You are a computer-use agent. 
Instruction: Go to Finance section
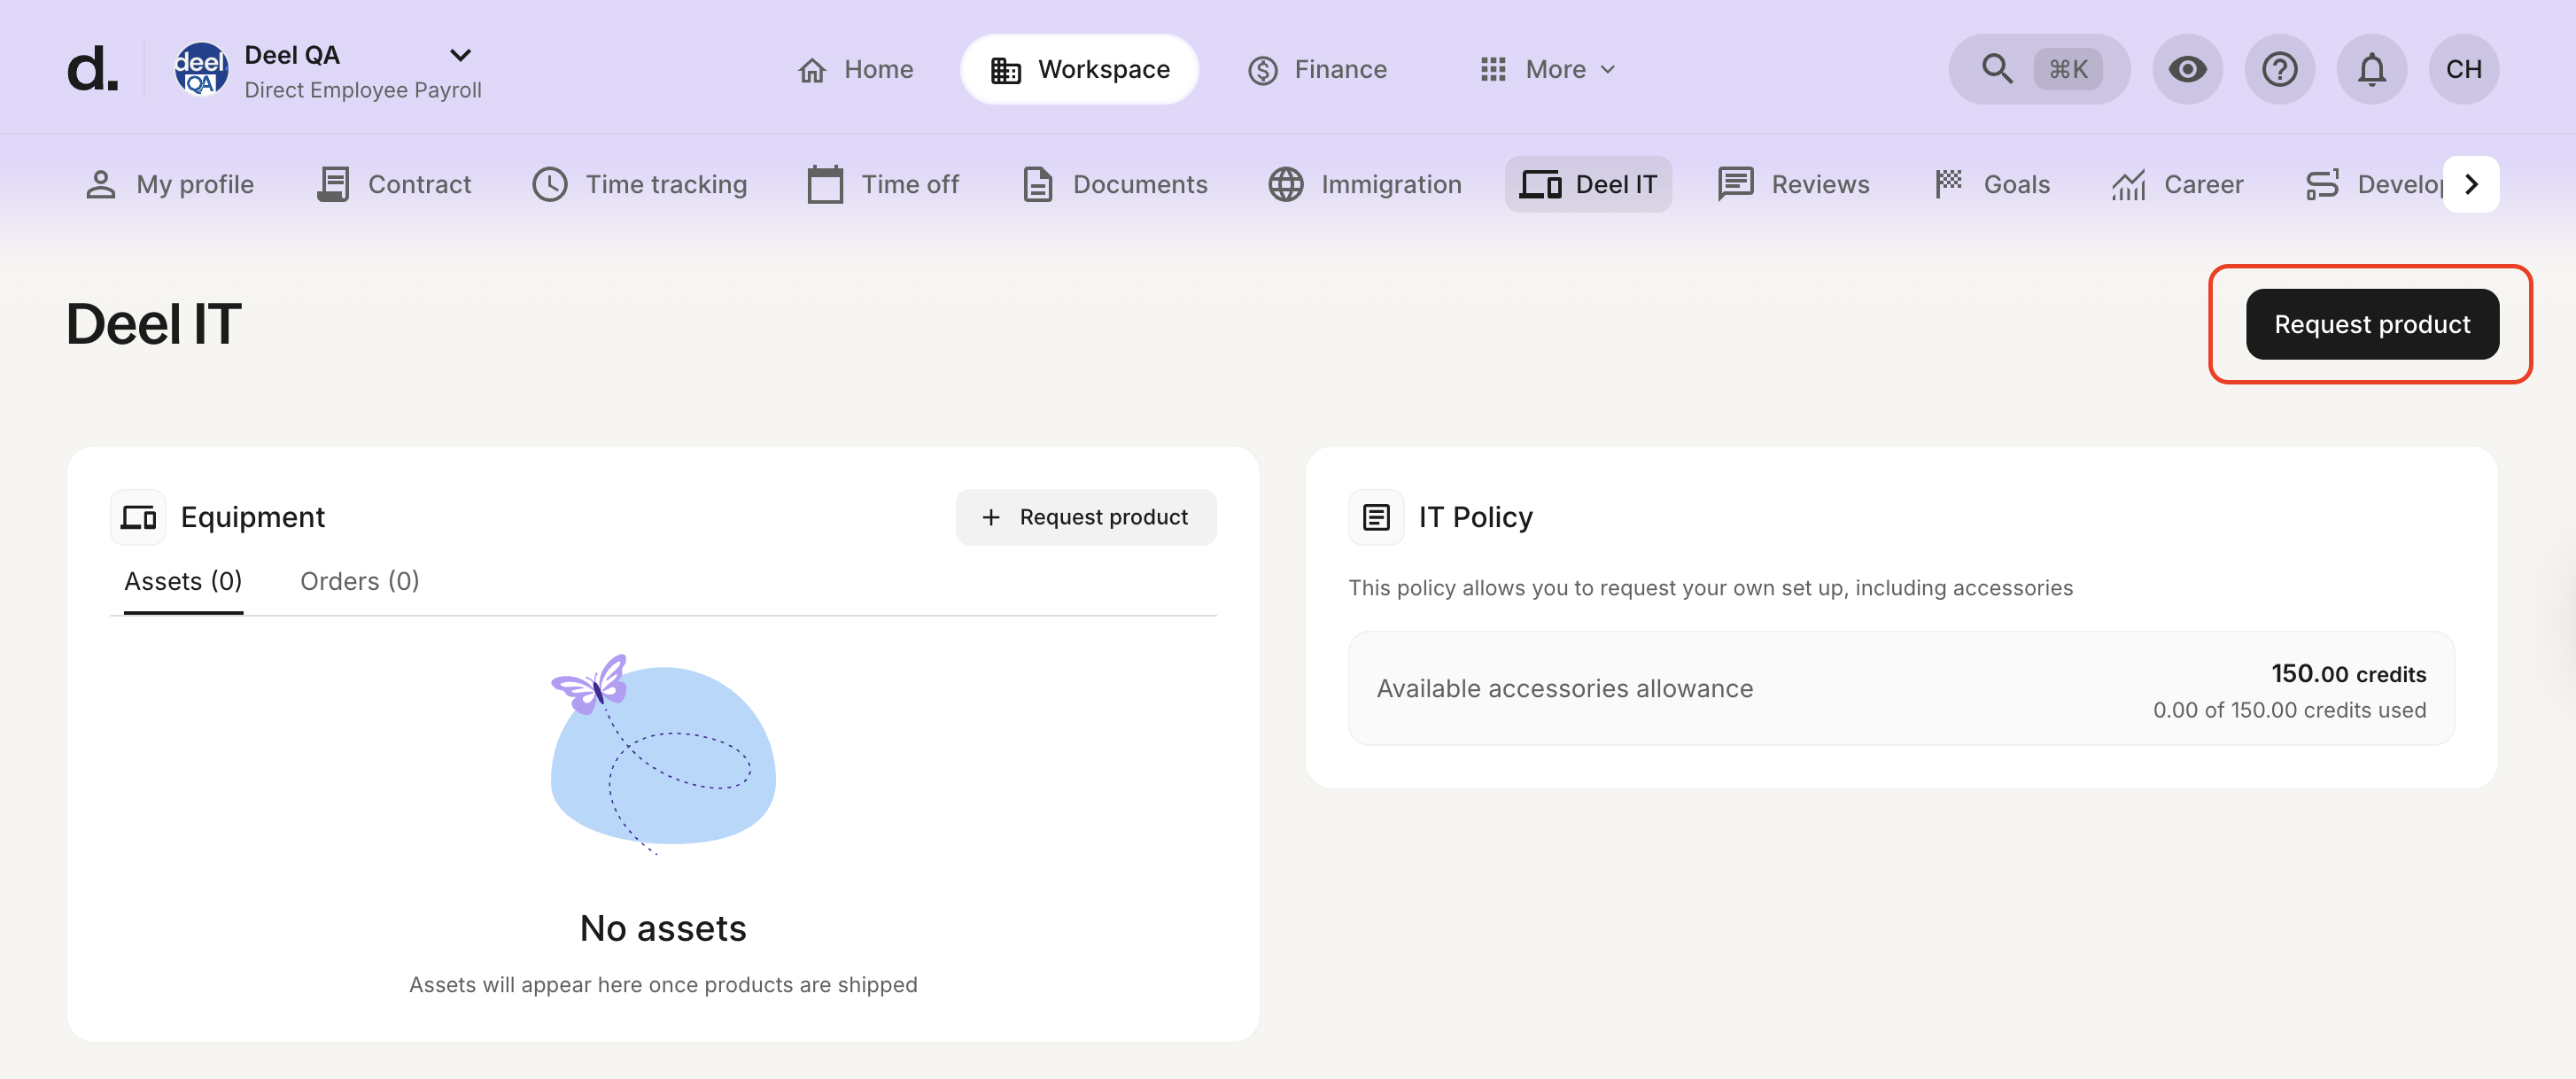[x=1317, y=69]
